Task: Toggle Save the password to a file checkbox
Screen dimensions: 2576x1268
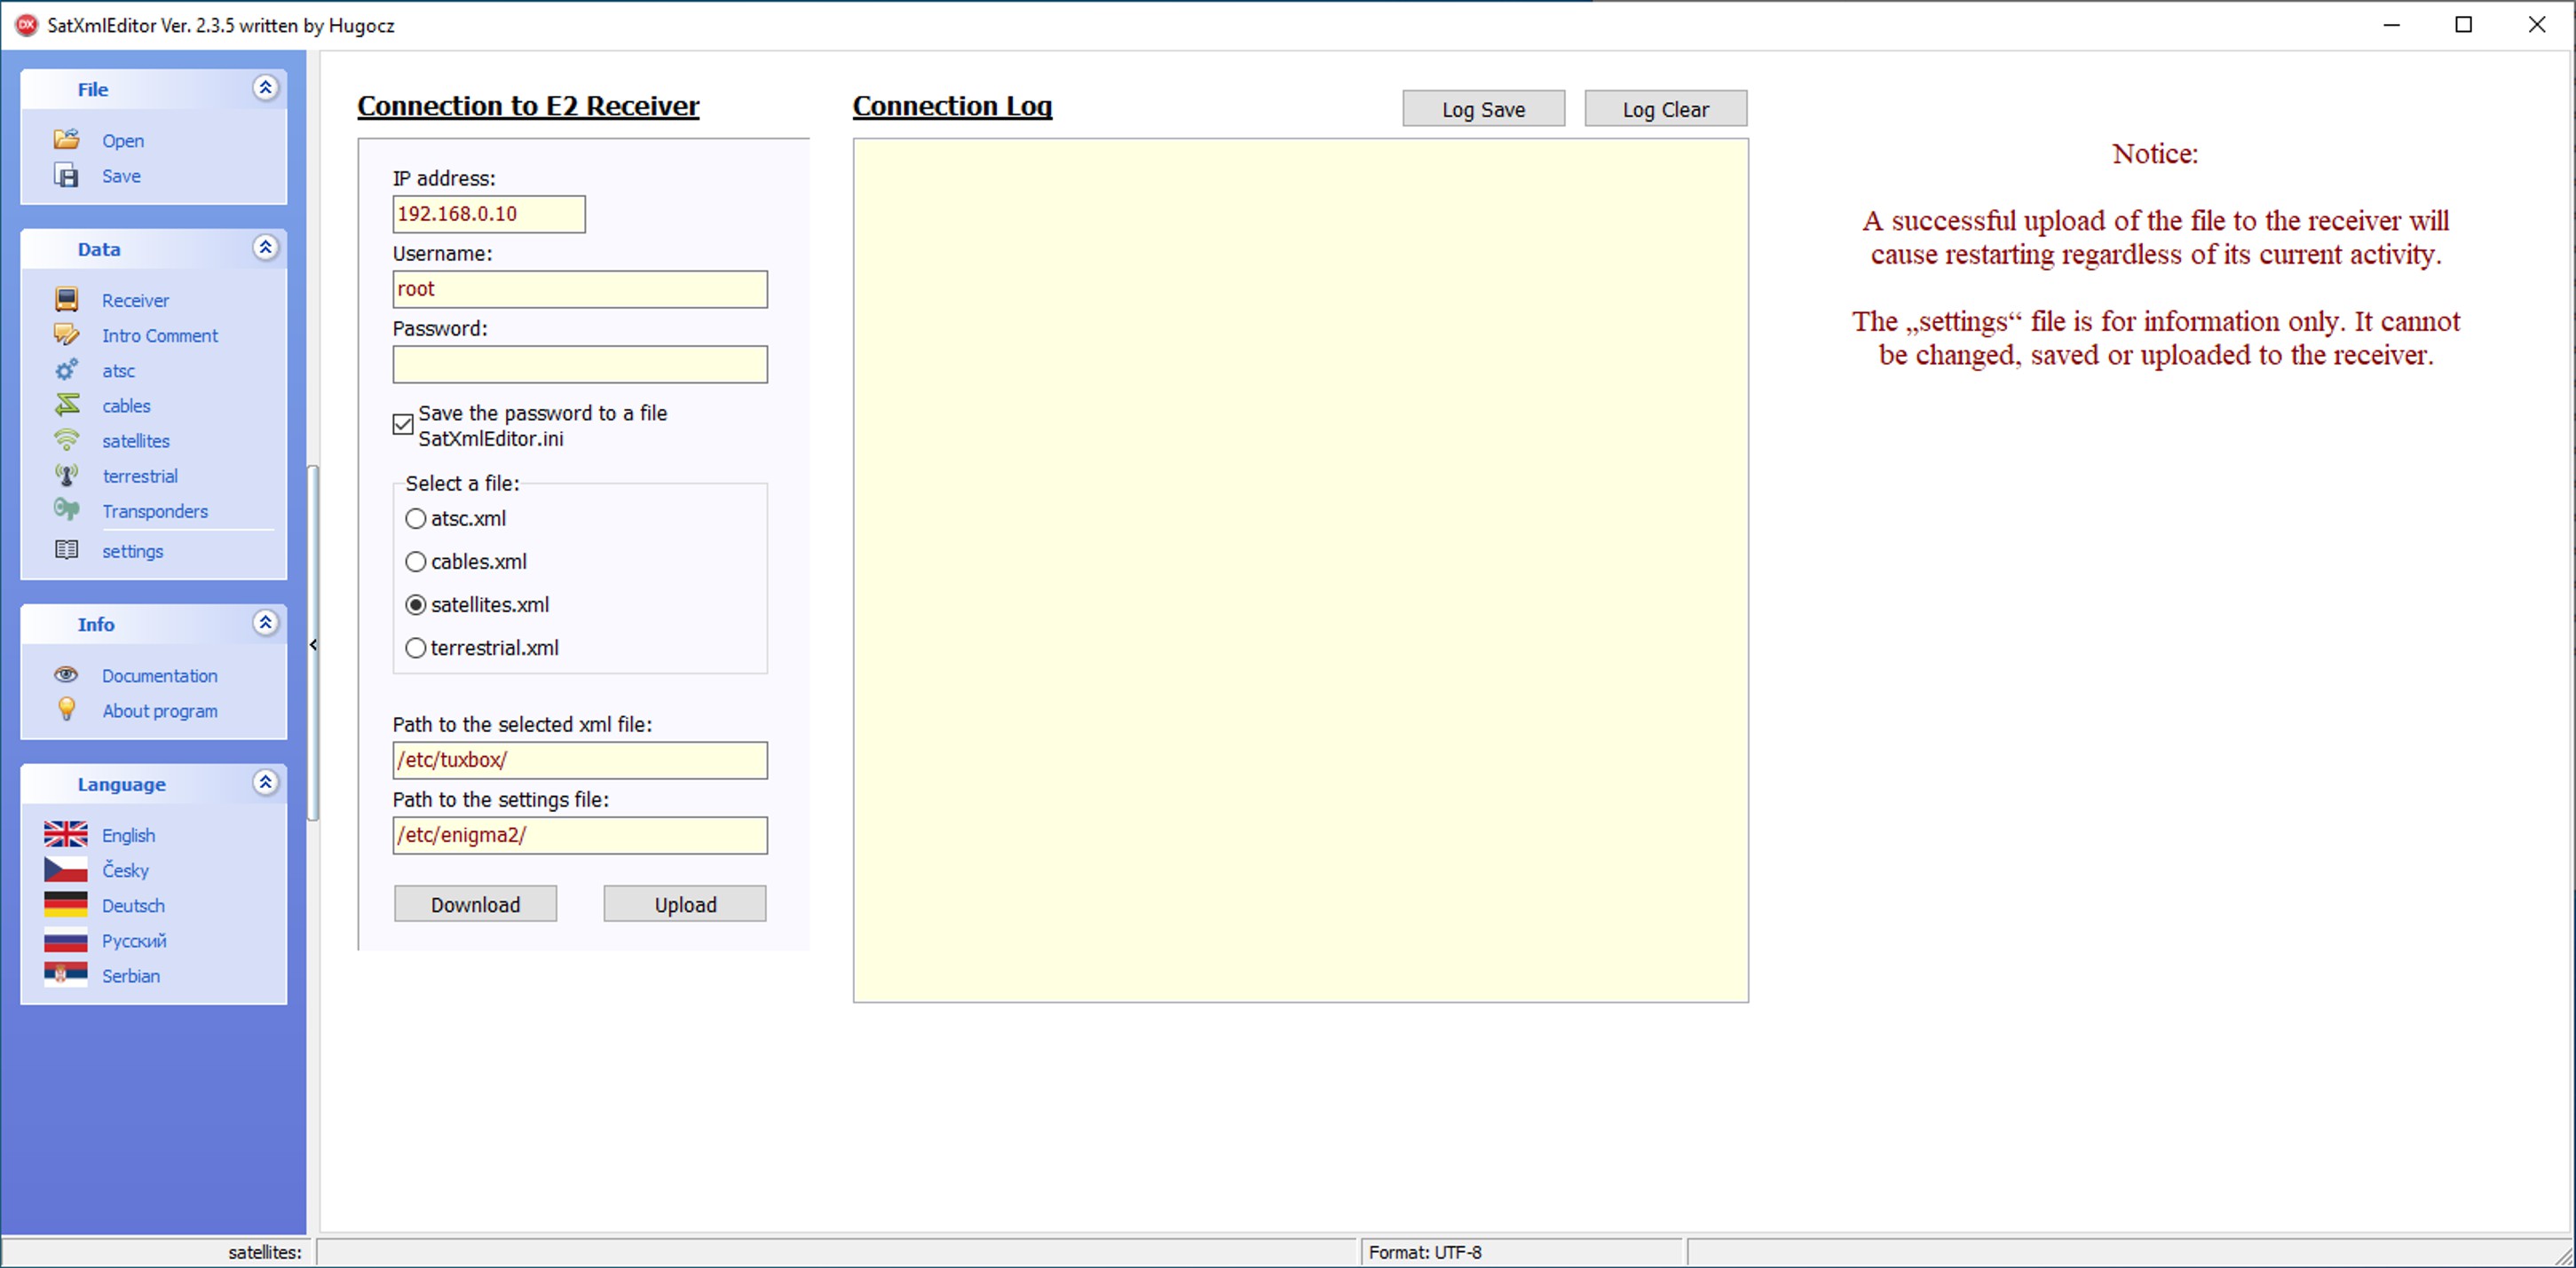Action: (403, 425)
